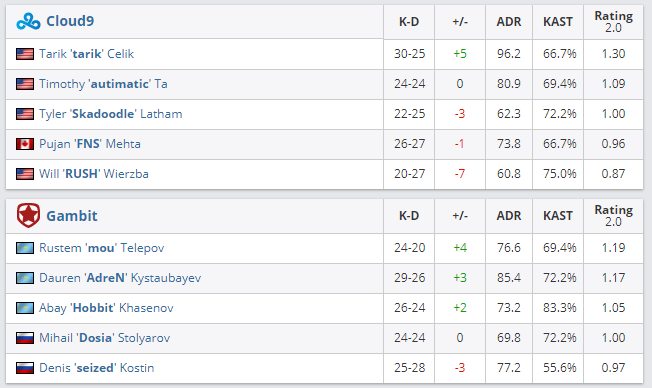Image resolution: width=652 pixels, height=388 pixels.
Task: Click the Kazakhstan flag next to Hobbit
Action: coord(25,308)
